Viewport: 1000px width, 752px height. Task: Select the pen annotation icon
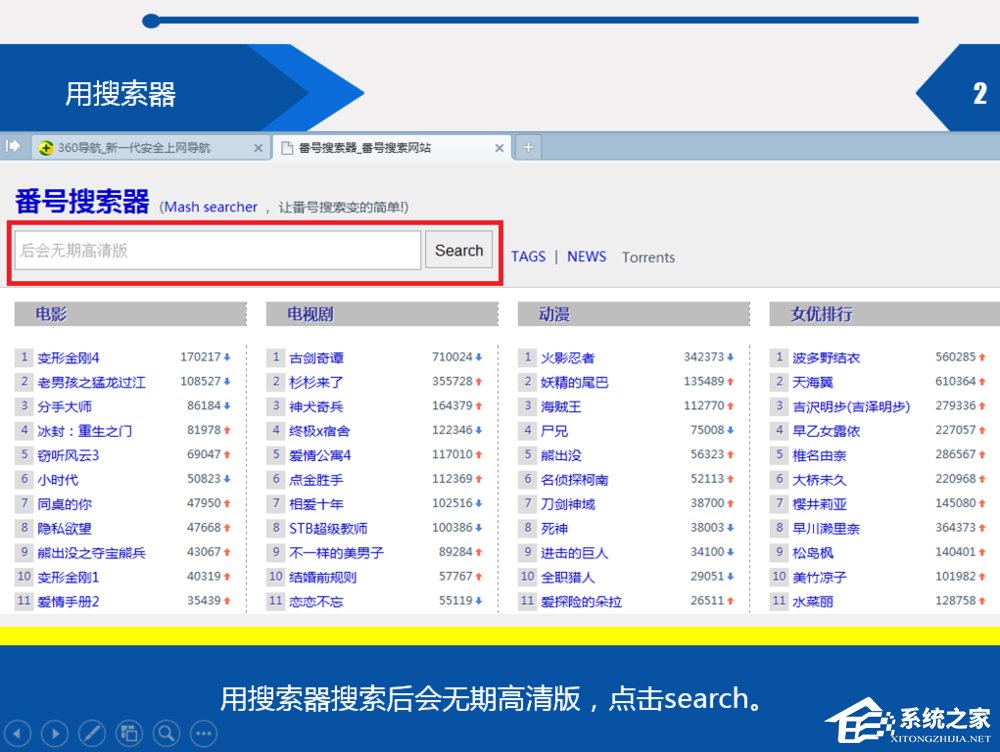[x=92, y=733]
